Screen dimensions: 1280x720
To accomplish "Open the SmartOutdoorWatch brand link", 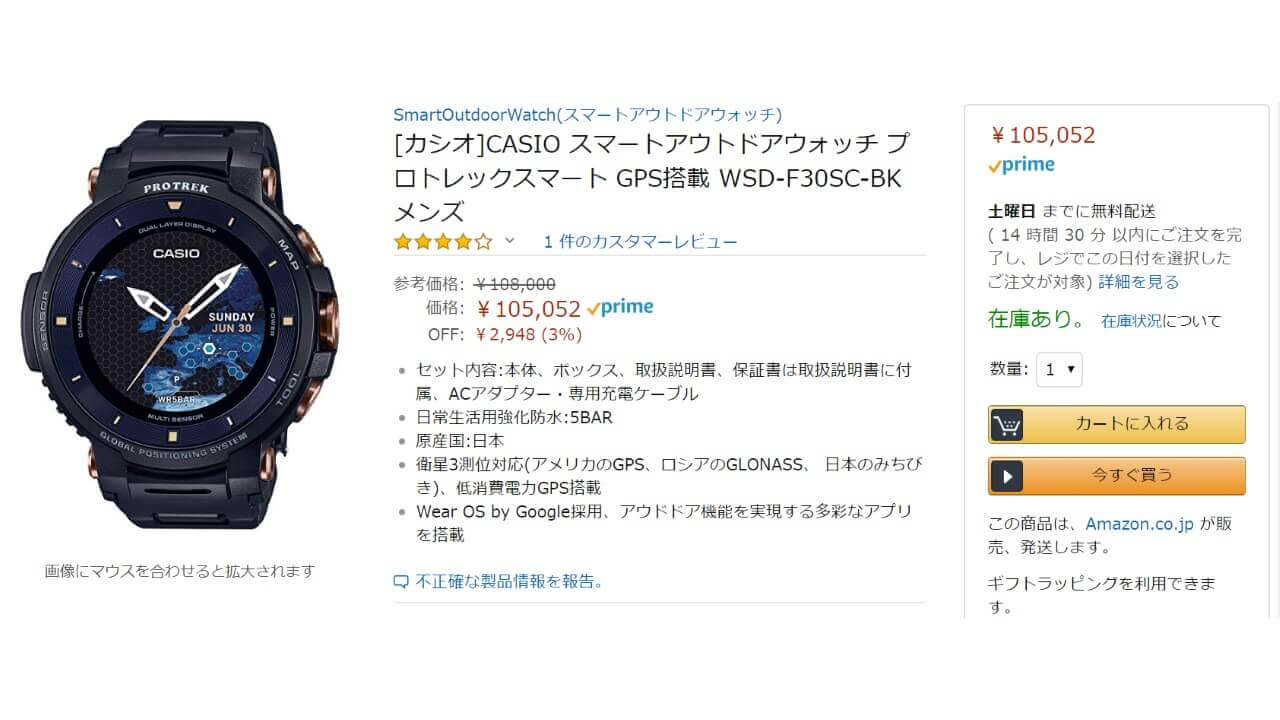I will point(588,114).
